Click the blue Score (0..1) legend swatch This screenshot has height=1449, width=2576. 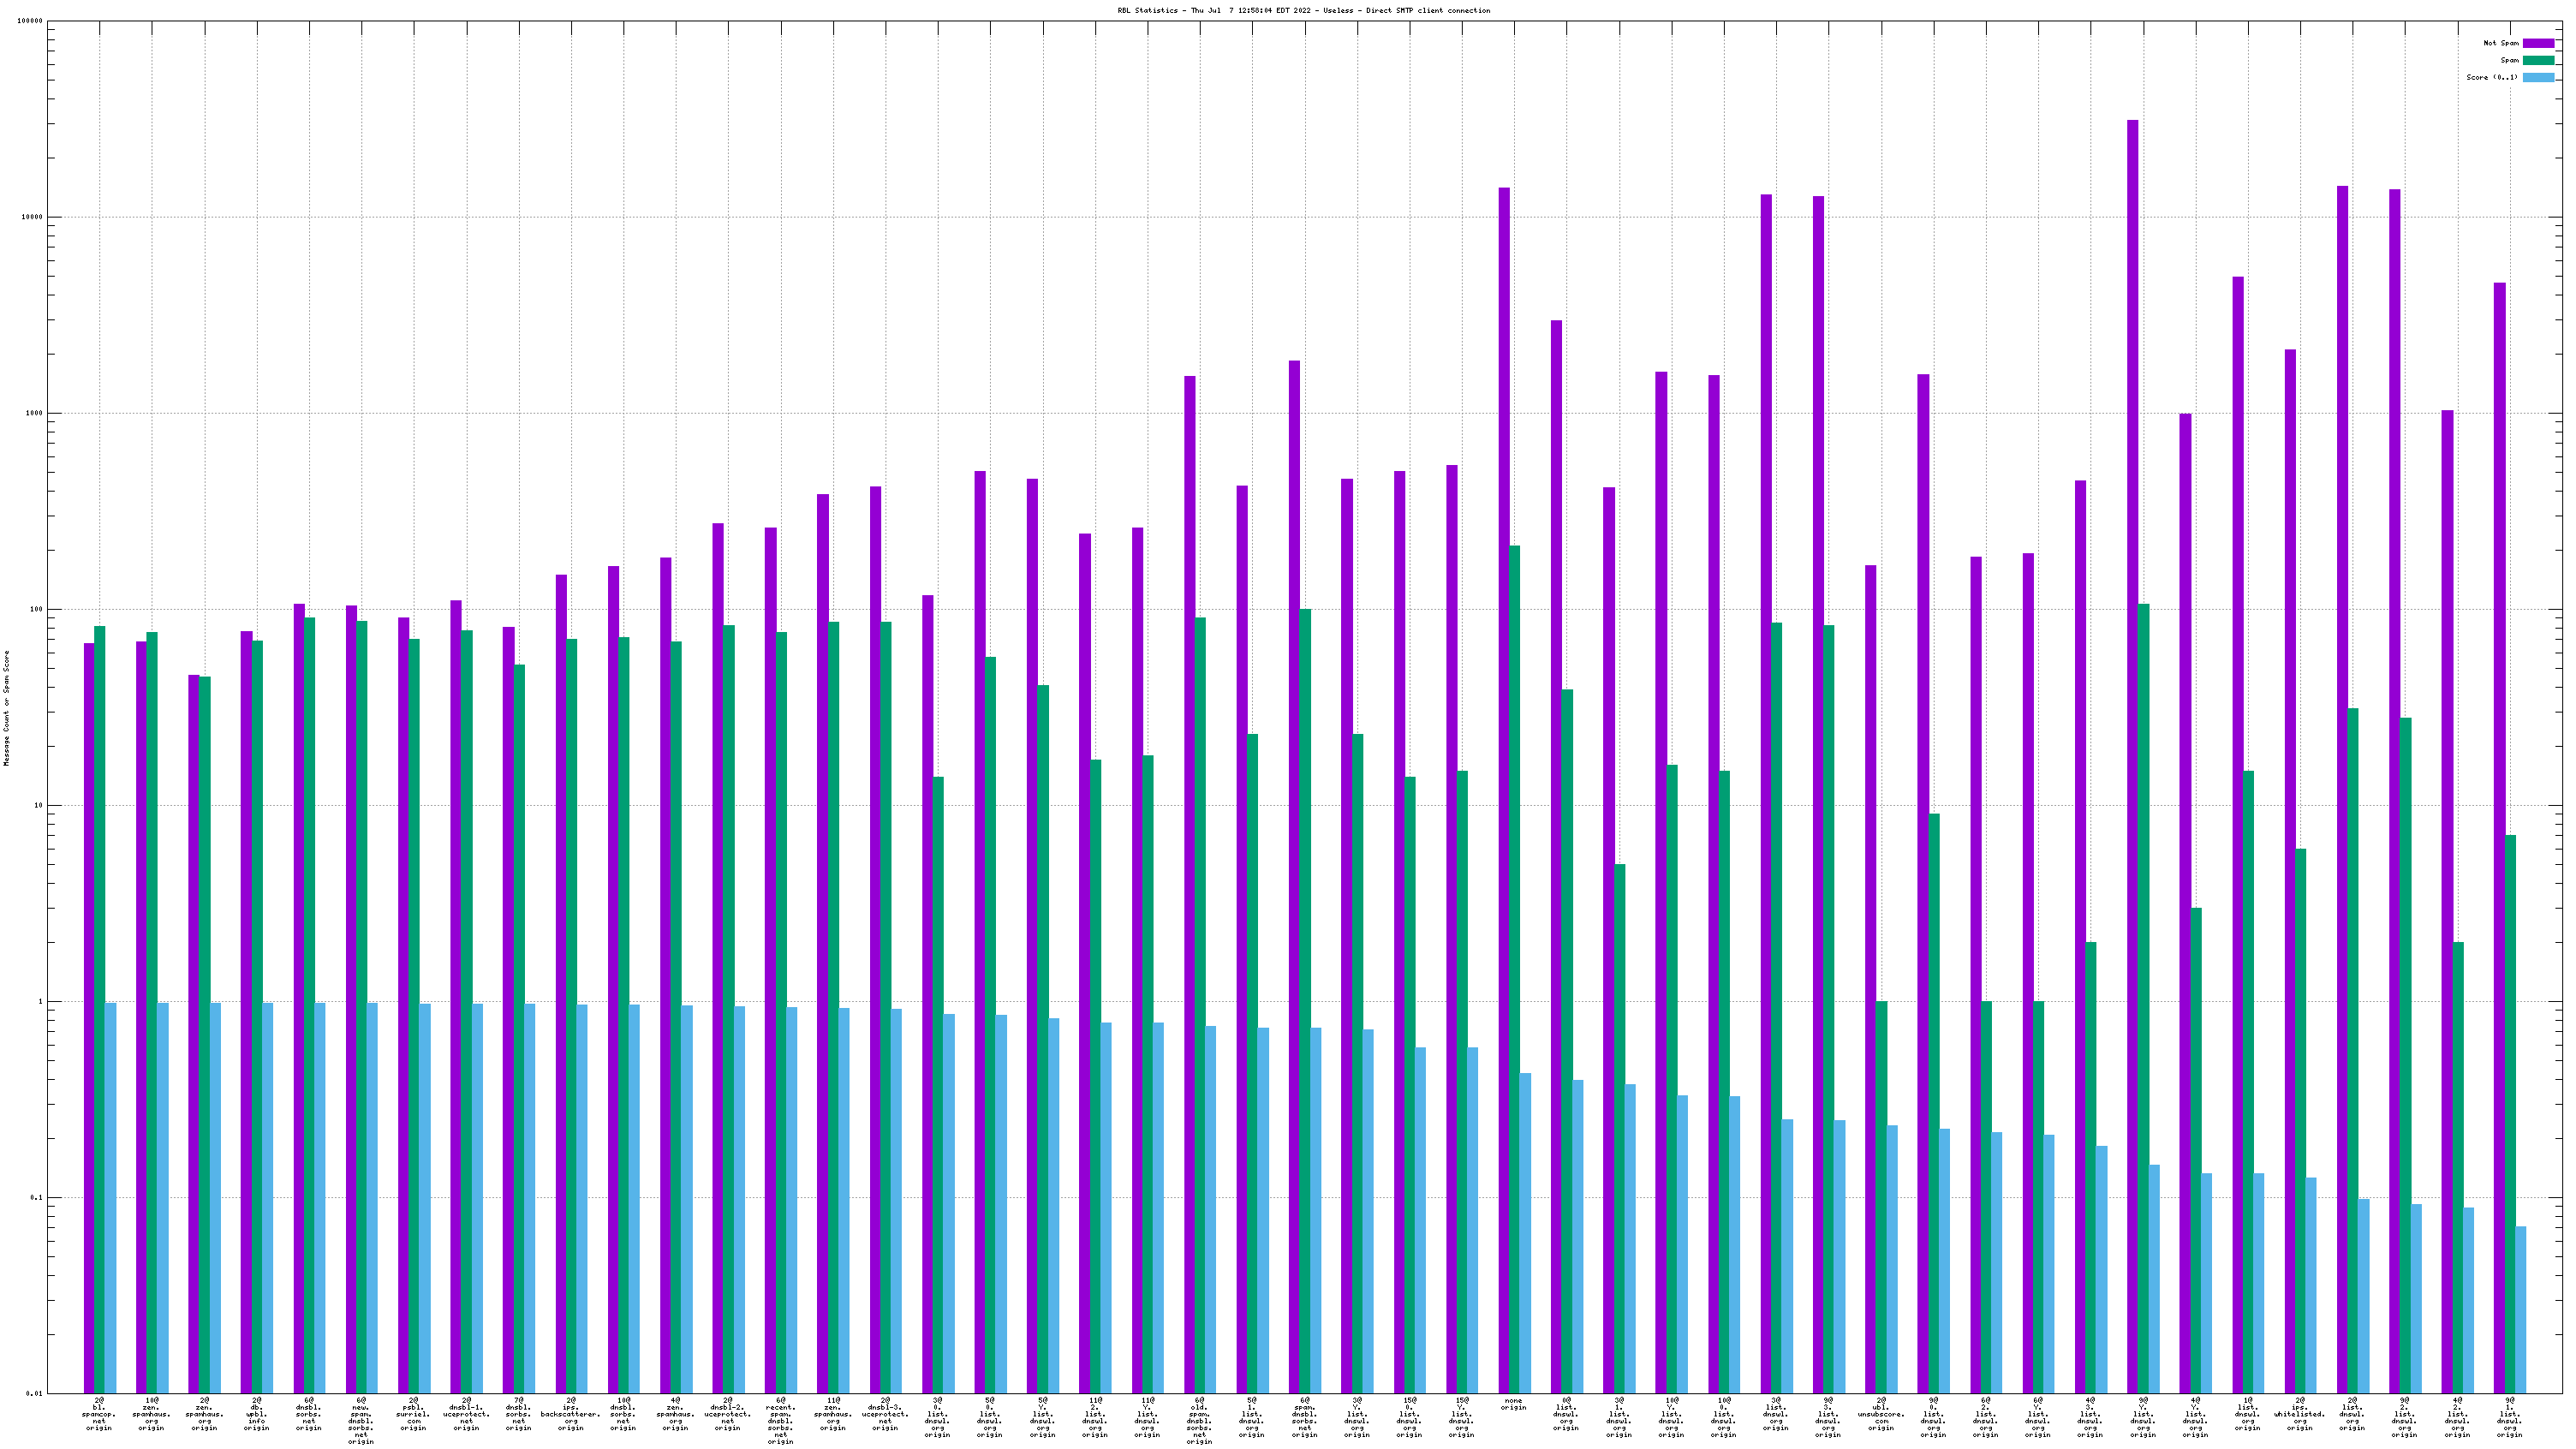2538,77
